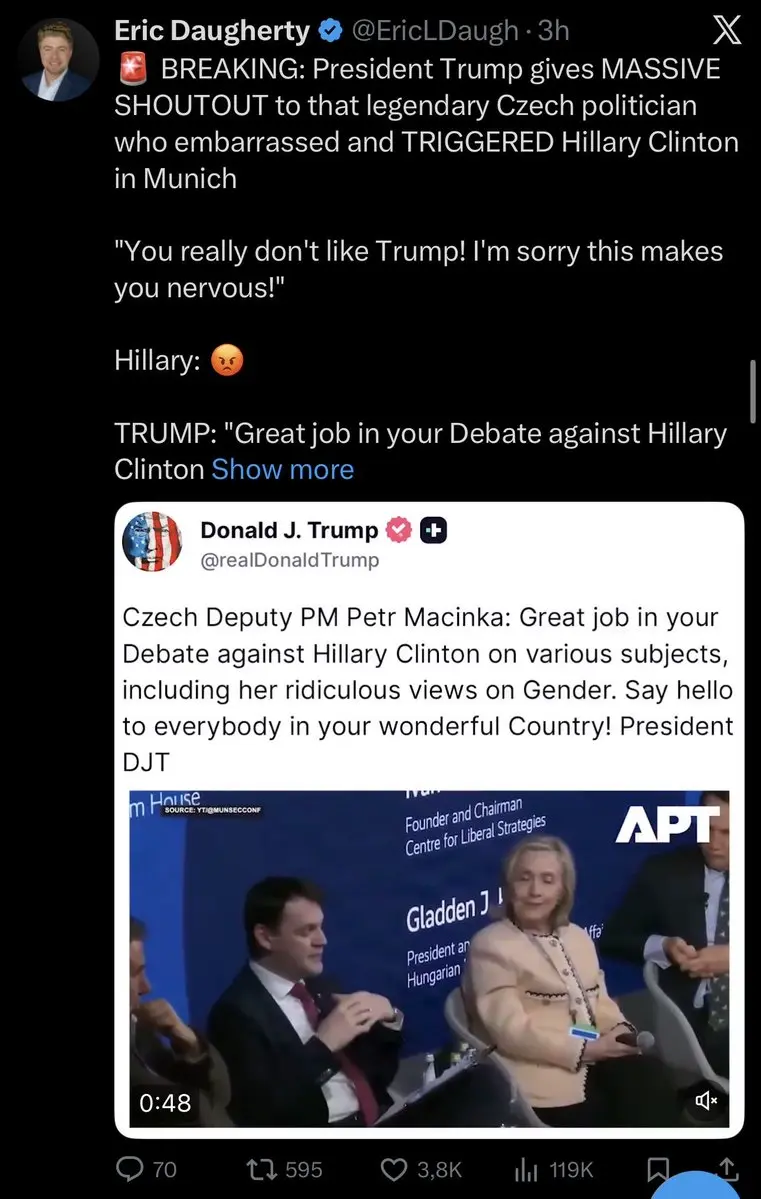Click Eric Daugherty's blue verified badge

click(330, 31)
